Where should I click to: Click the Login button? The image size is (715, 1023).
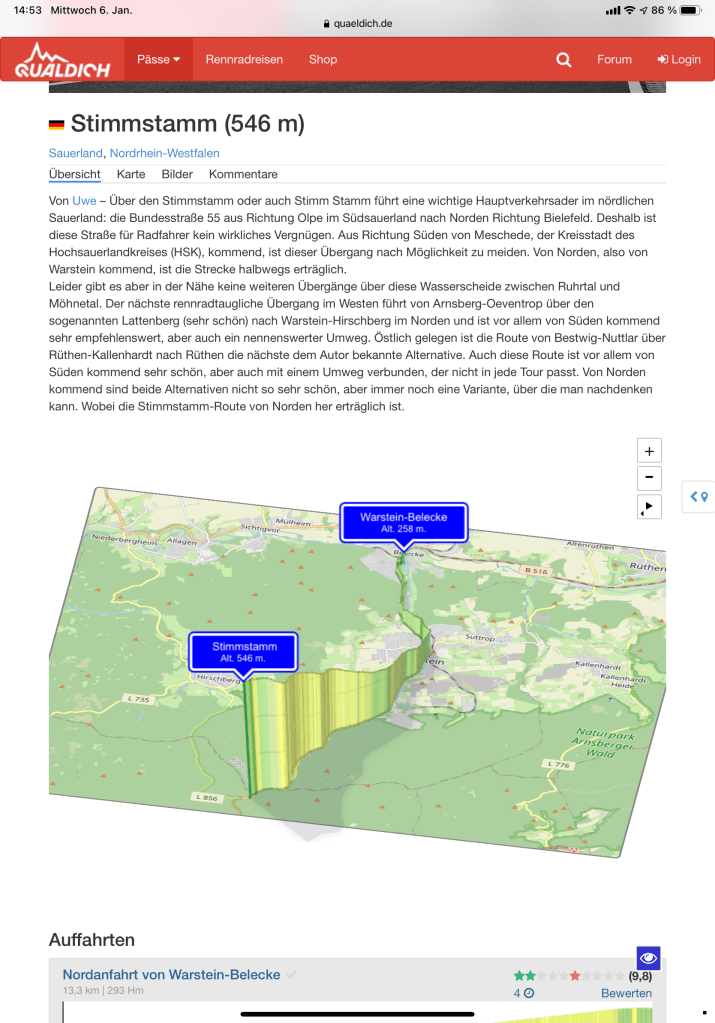tap(679, 60)
